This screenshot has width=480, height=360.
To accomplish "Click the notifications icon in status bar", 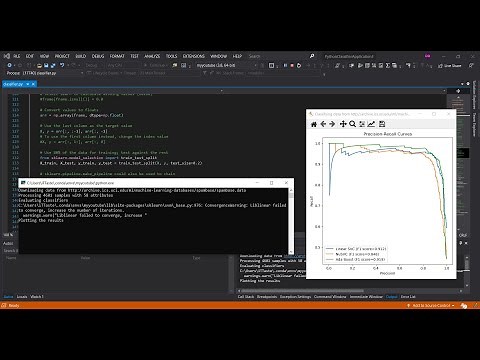I will [x=464, y=305].
